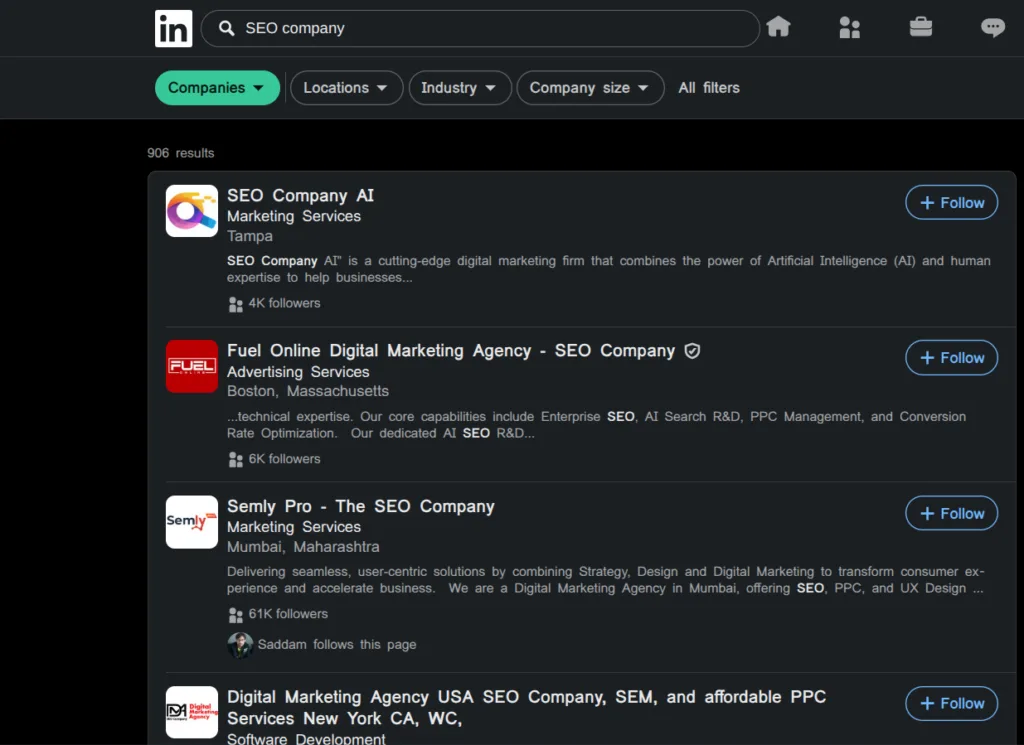The image size is (1024, 745).
Task: Click followers icon next to 61K followers
Action: [x=236, y=614]
